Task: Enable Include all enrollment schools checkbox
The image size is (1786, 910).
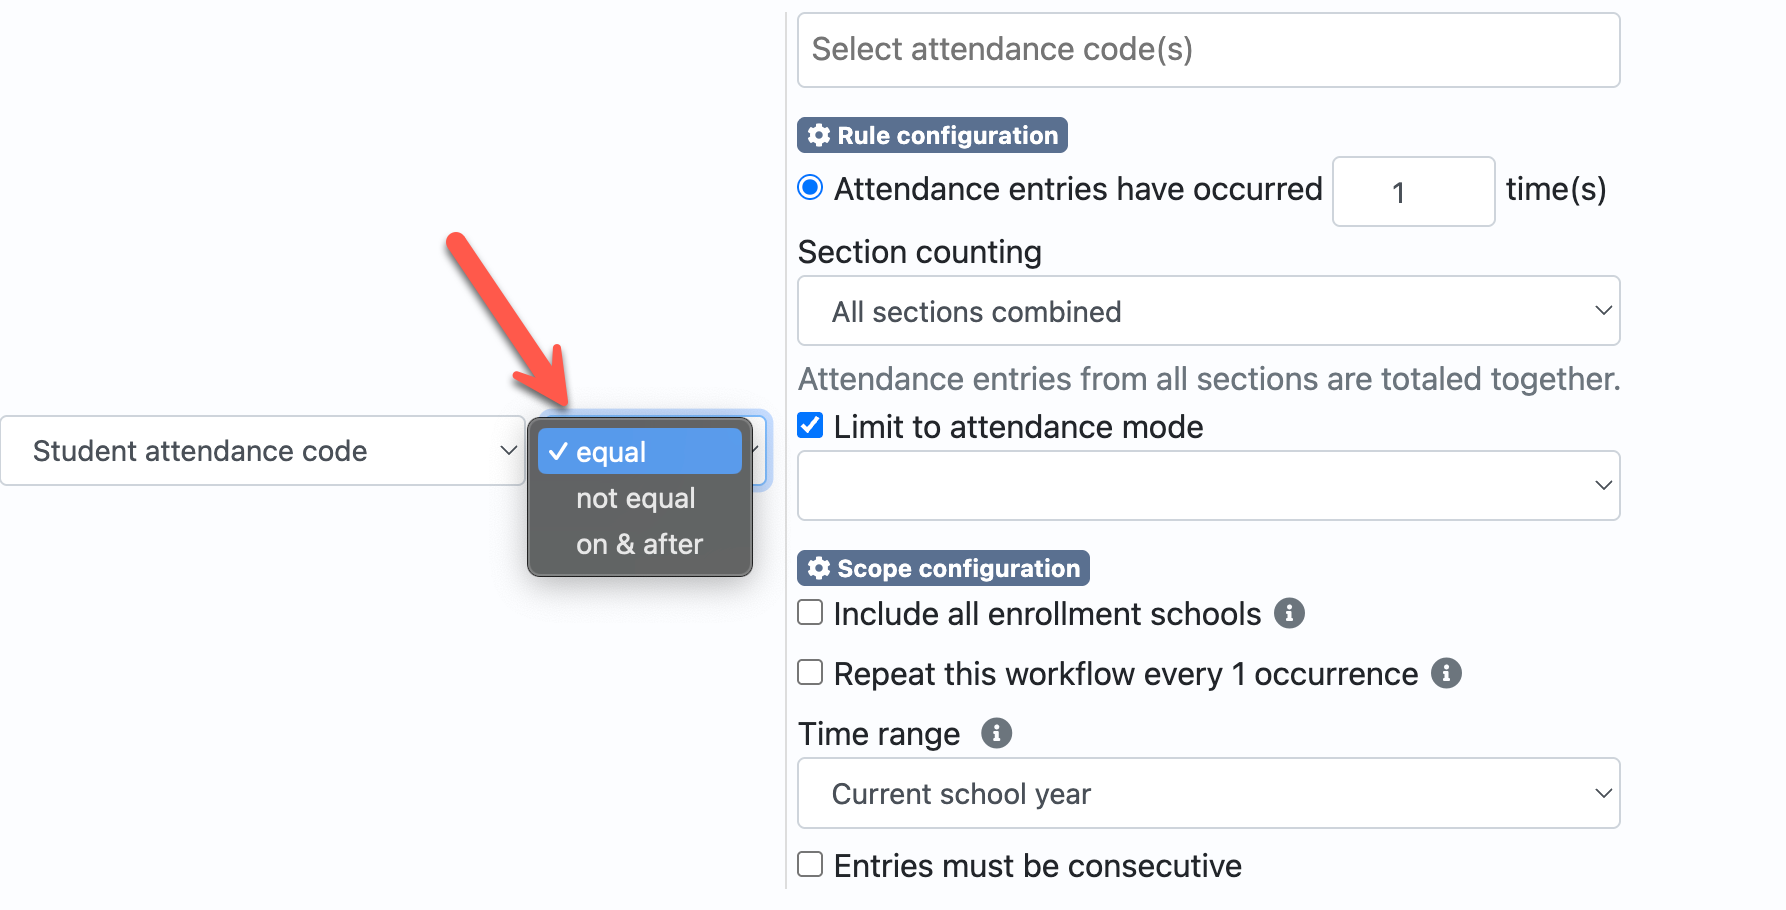Action: click(810, 612)
